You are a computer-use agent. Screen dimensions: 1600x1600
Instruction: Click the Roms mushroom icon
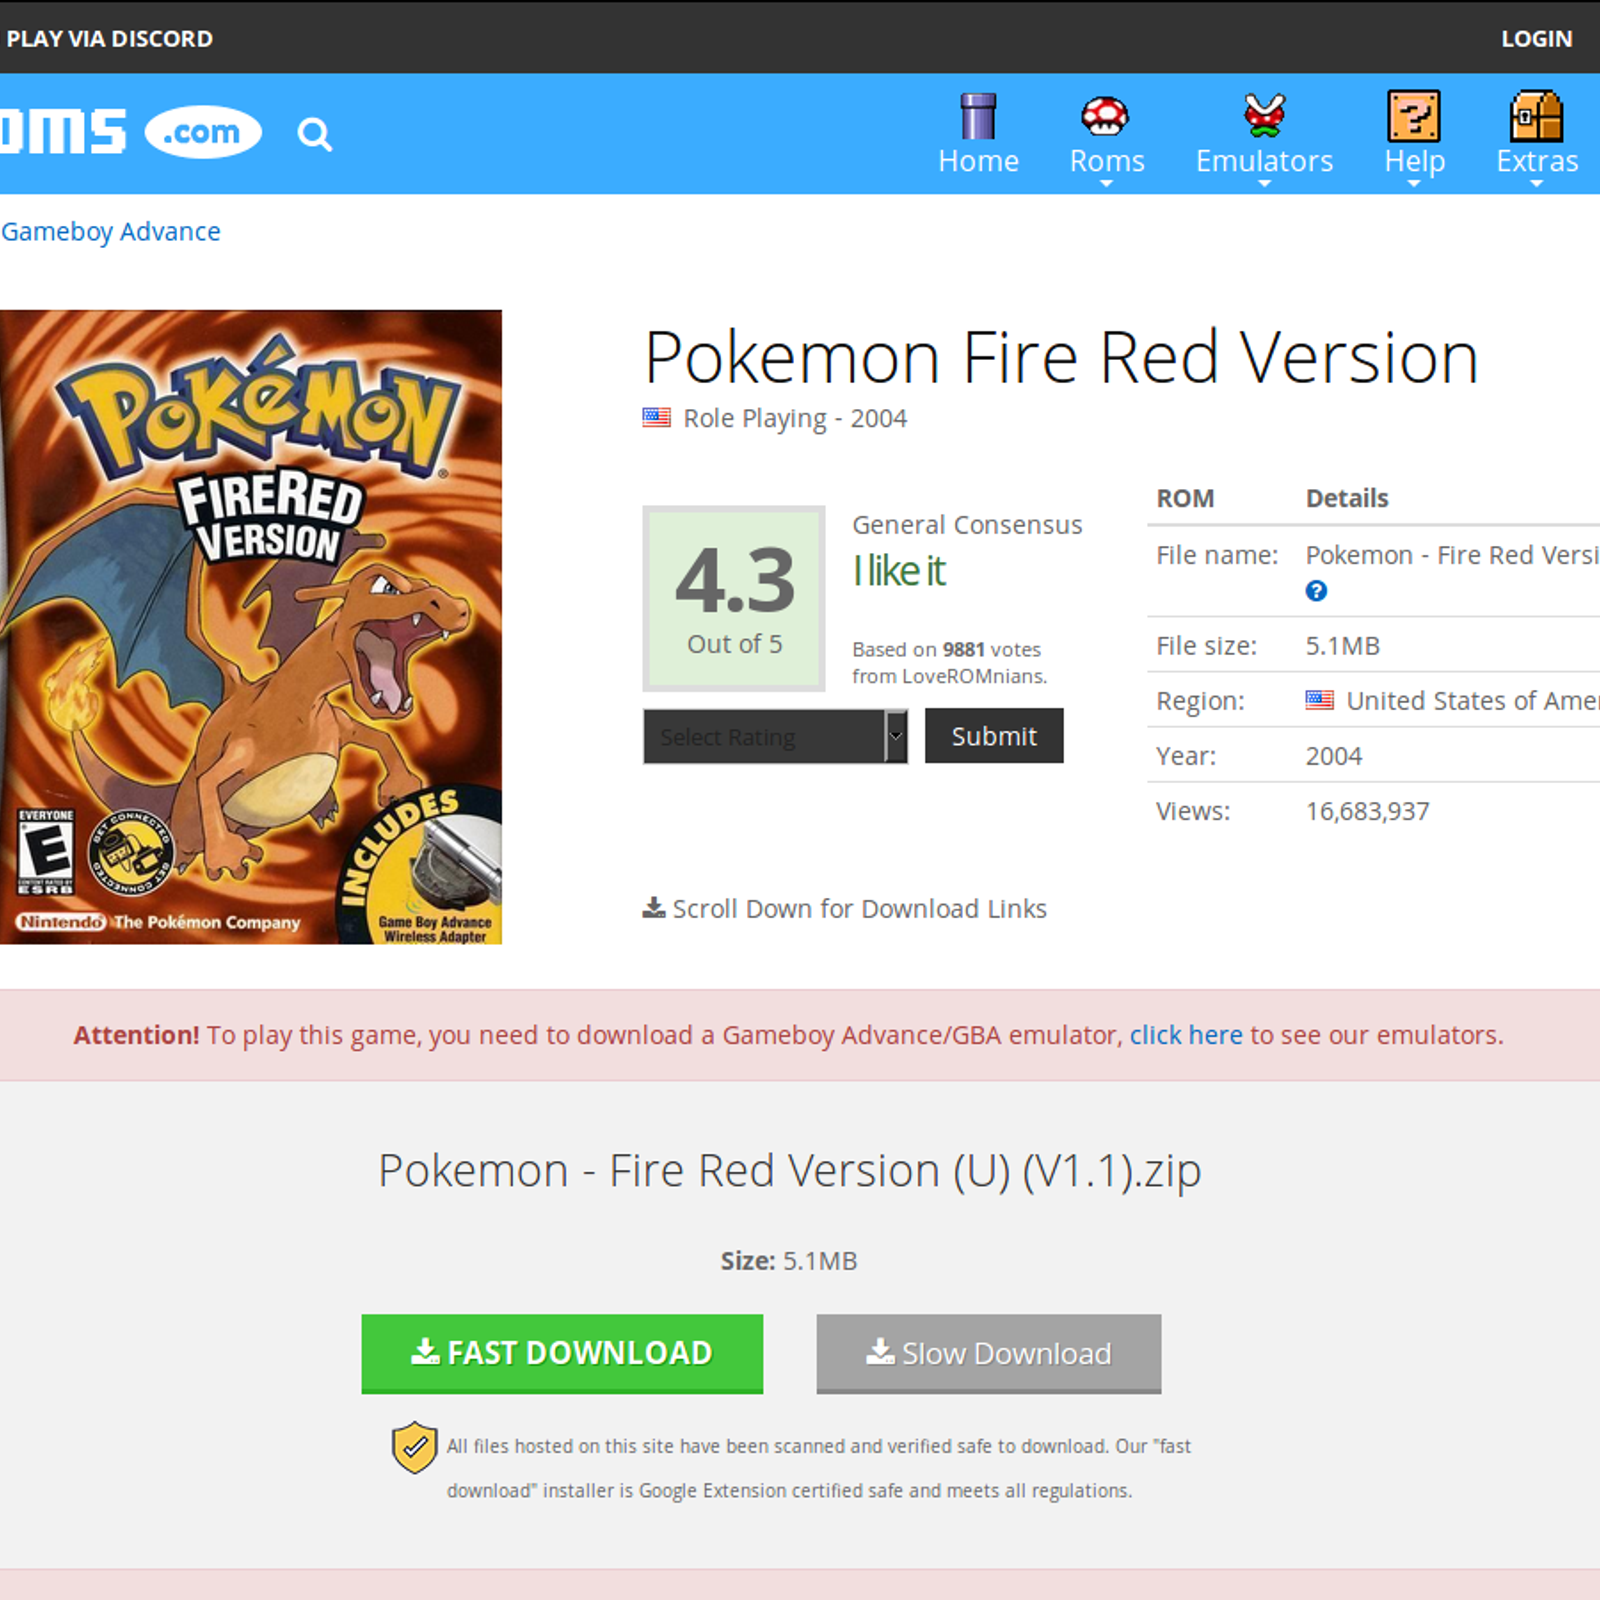[1105, 116]
